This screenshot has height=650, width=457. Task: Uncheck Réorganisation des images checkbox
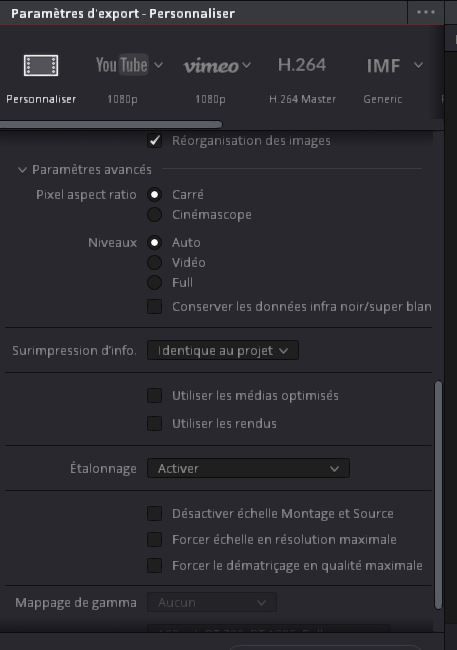click(x=154, y=141)
